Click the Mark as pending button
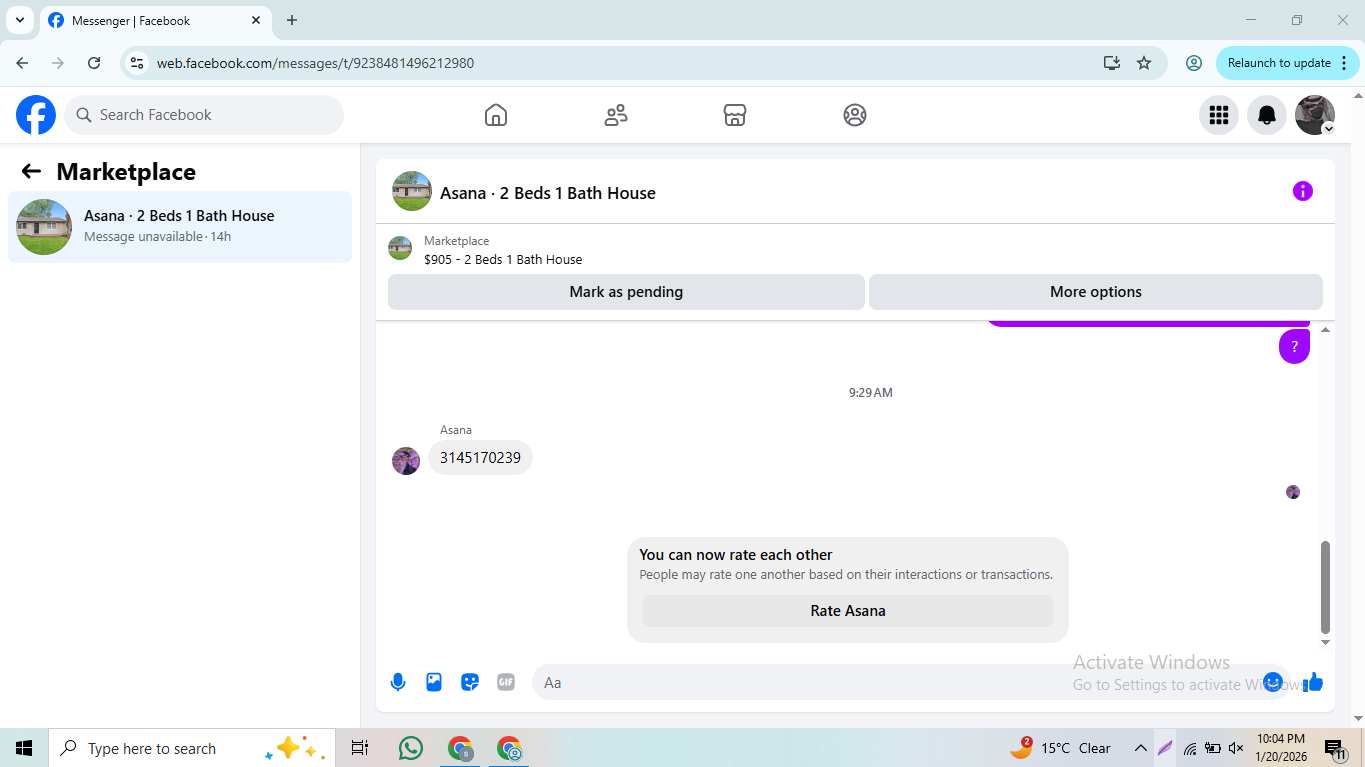Screen dimensions: 1365x767 point(626,292)
